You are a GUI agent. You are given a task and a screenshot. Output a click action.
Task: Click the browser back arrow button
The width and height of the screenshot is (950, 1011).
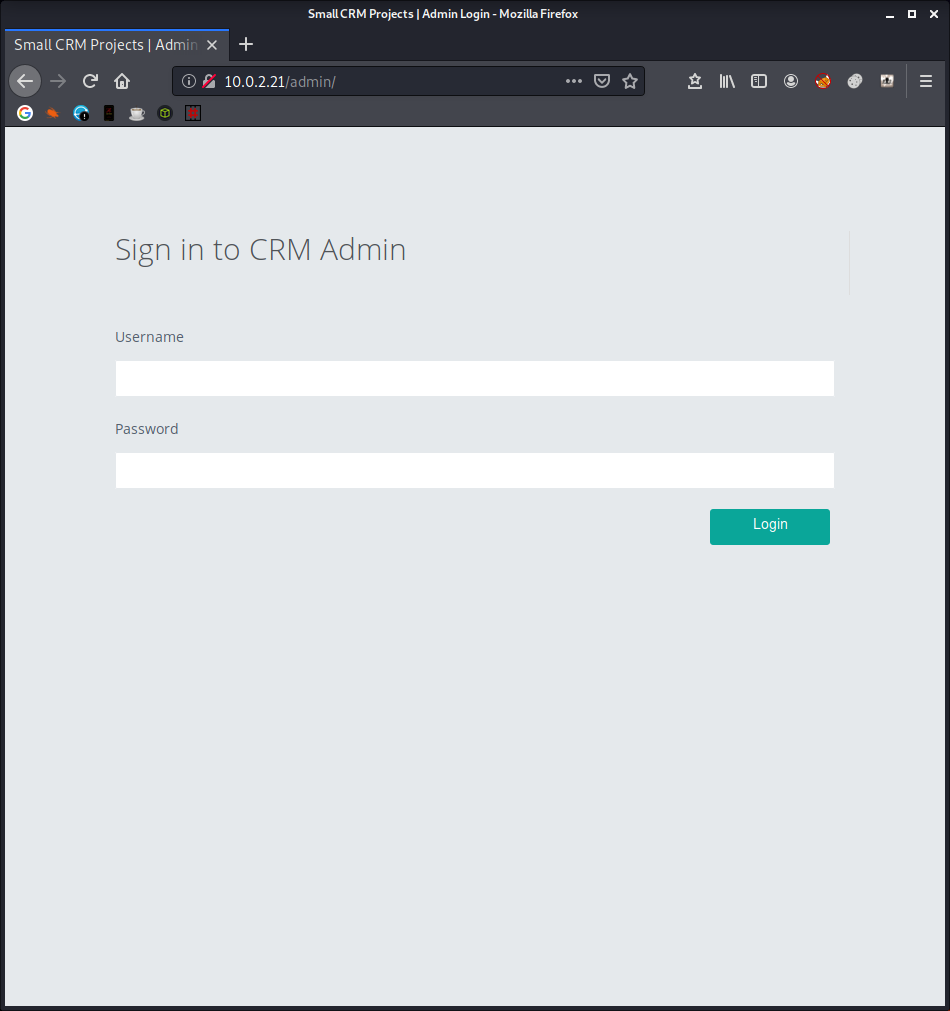pyautogui.click(x=25, y=81)
